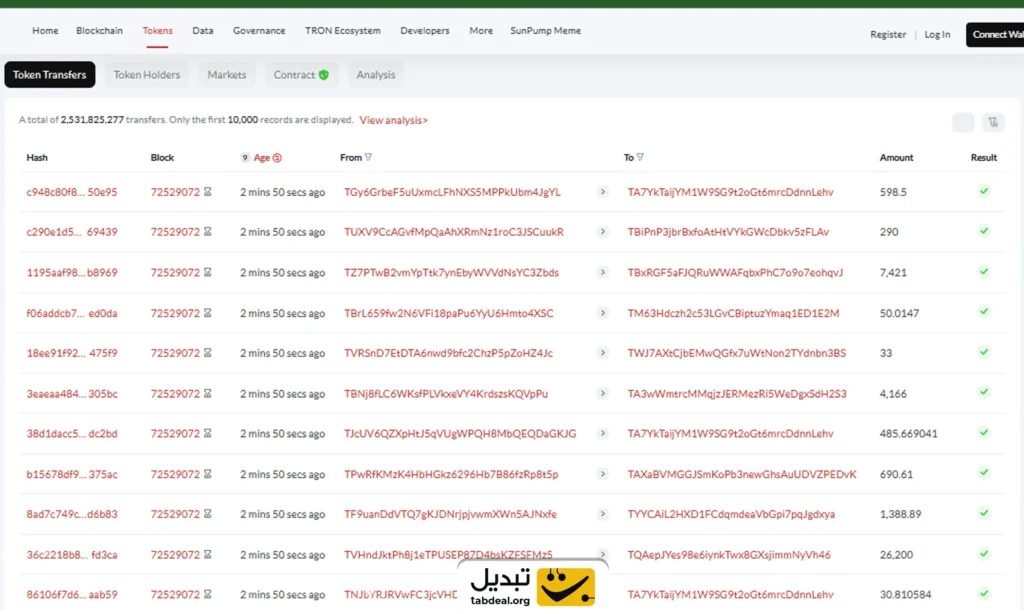Click hourglass icon in 86106f7d6 row
1024x614 pixels.
tap(208, 594)
